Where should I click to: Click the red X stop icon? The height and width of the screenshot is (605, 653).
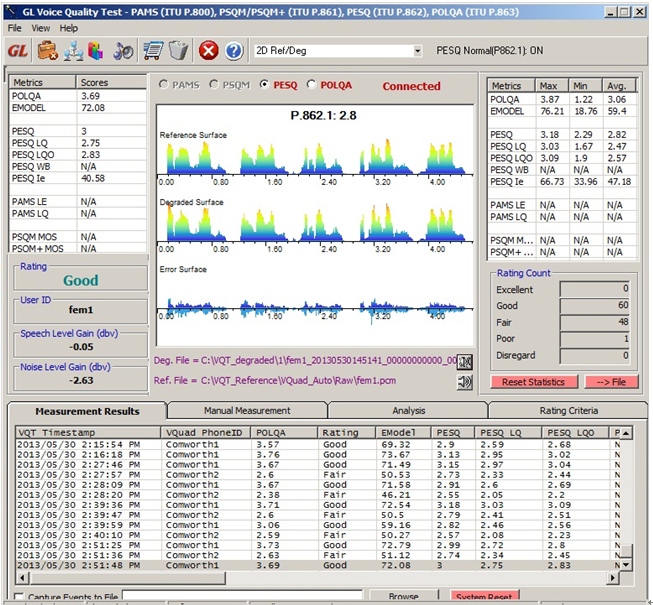coord(208,51)
